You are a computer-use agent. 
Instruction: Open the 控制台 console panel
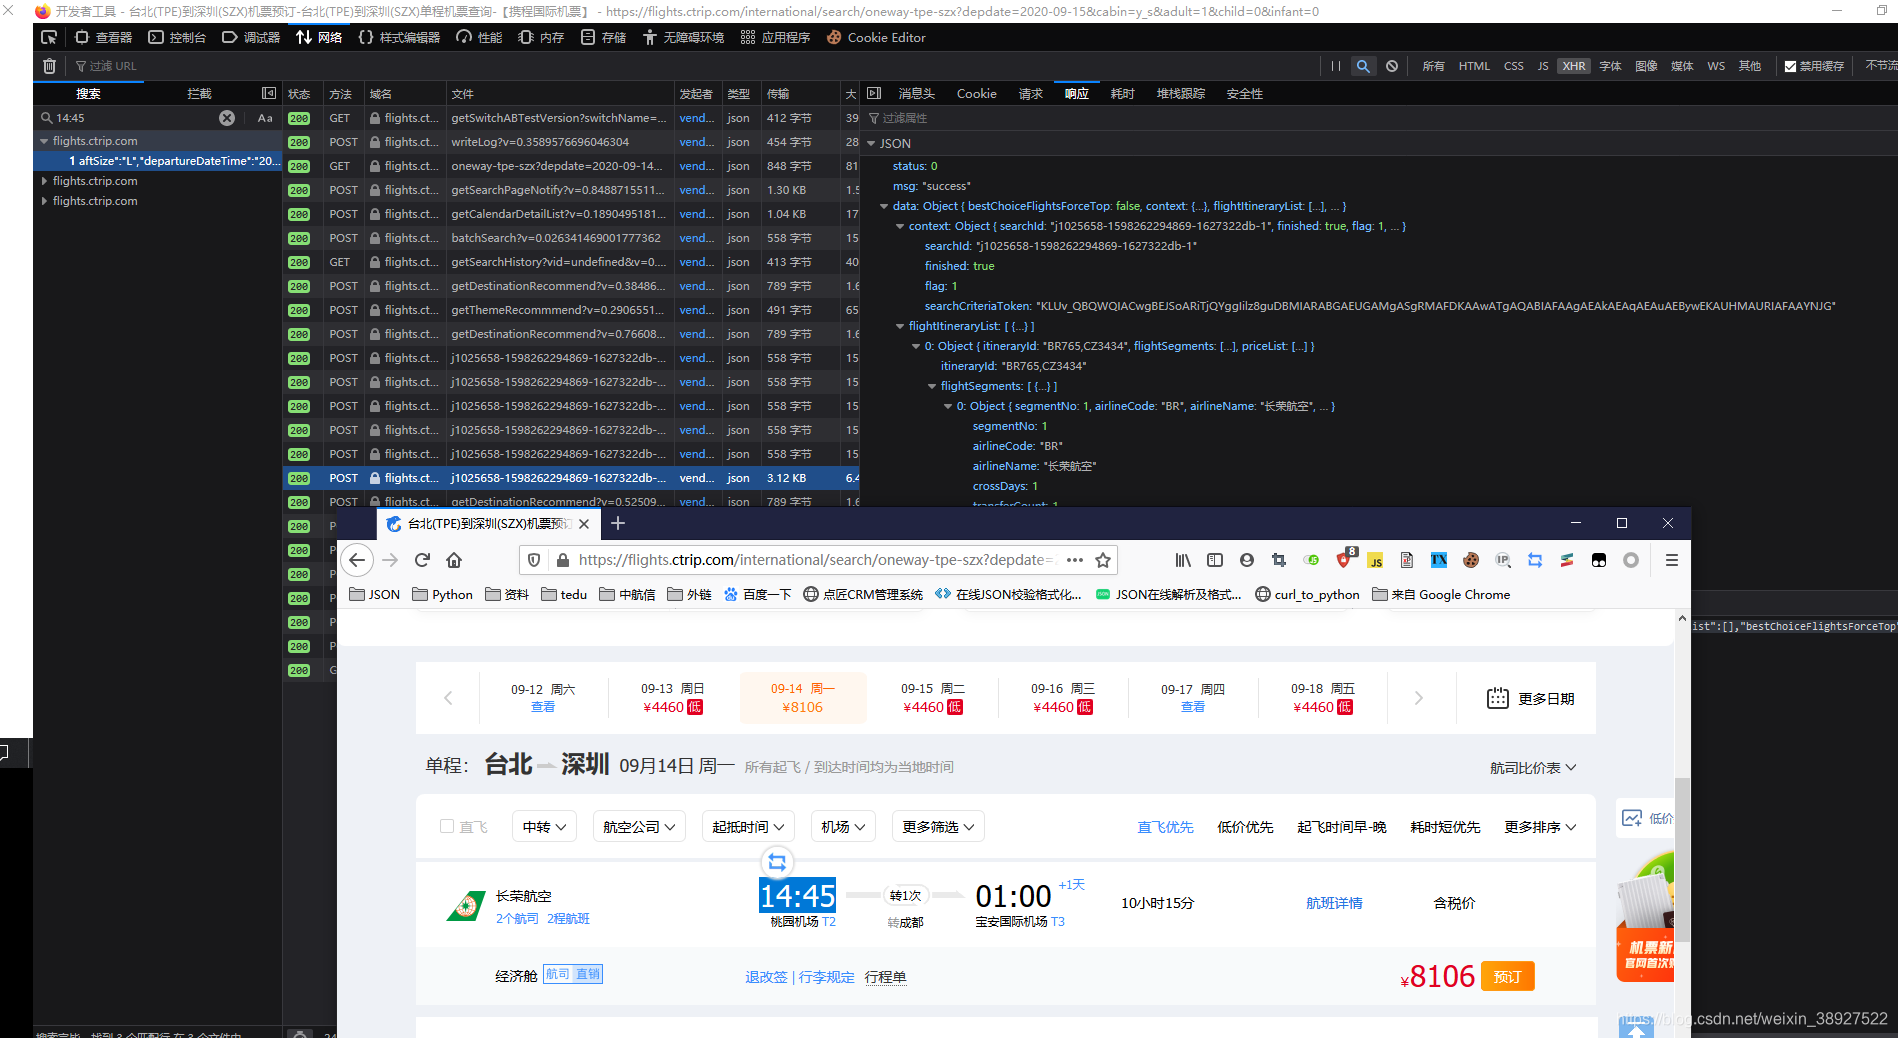coord(177,37)
